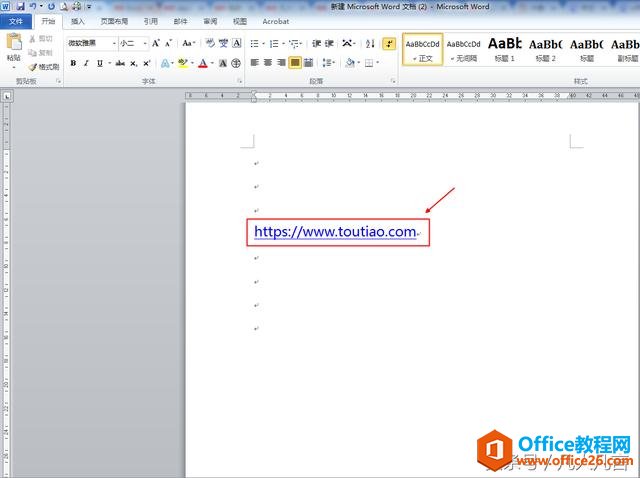Toggle Subscript formatting

(x=133, y=63)
